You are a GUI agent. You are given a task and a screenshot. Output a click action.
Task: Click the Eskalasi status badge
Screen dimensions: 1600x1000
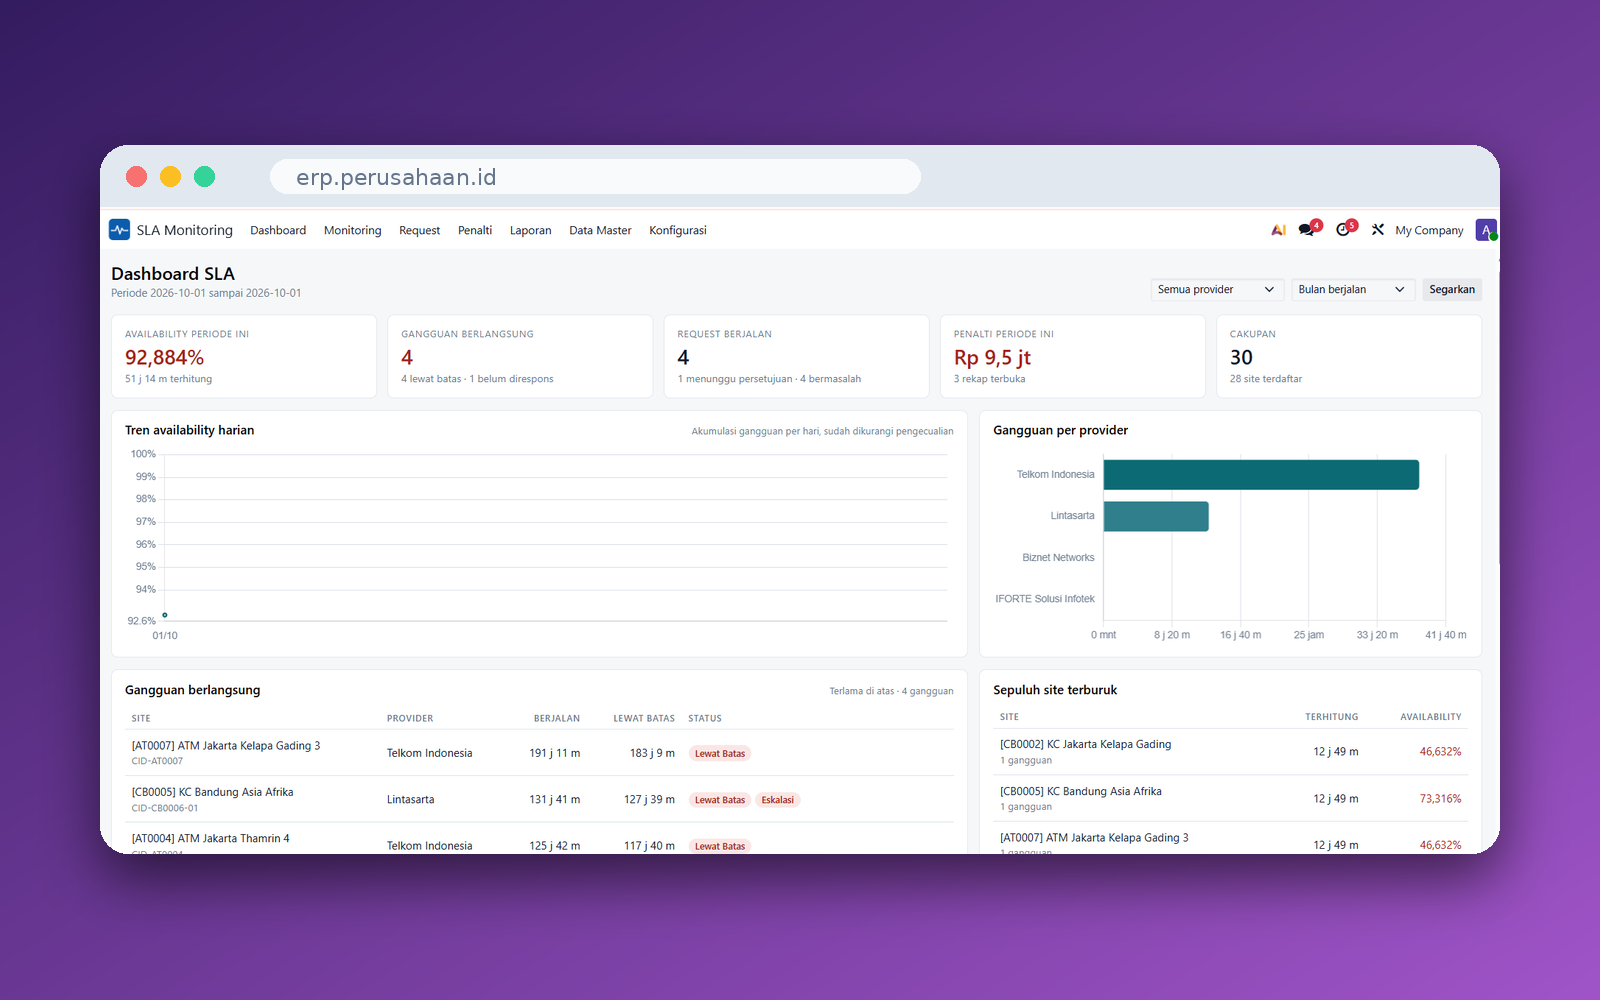[x=777, y=800]
